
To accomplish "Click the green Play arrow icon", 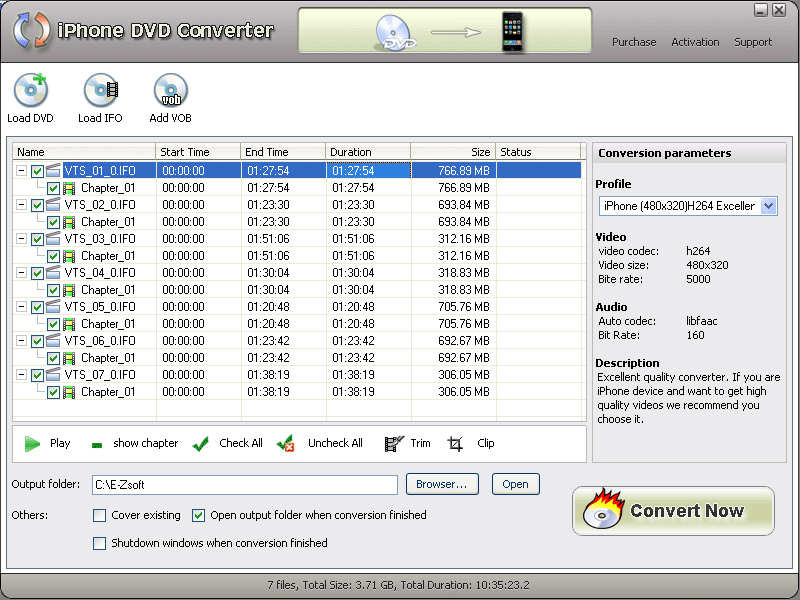I will click(x=32, y=443).
